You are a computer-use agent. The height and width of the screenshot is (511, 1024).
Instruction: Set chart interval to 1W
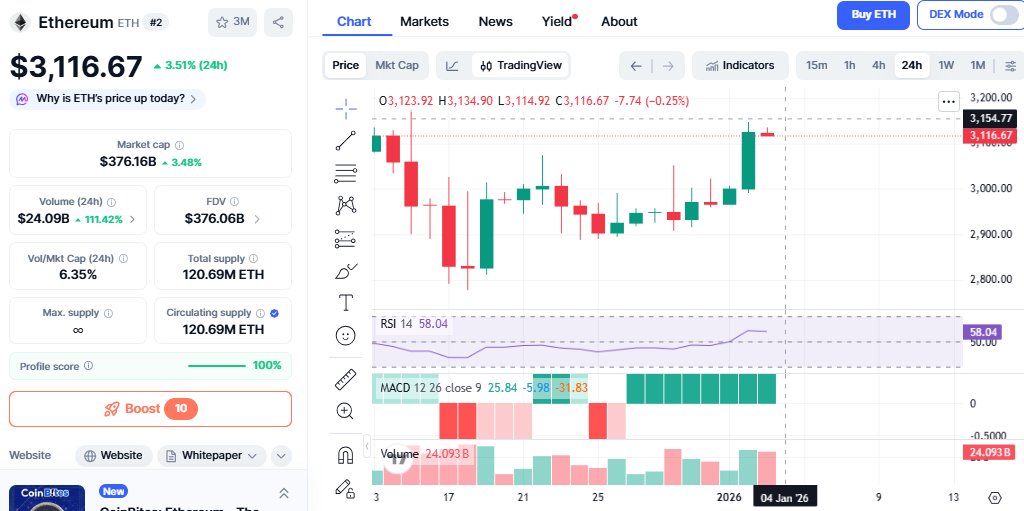[945, 66]
